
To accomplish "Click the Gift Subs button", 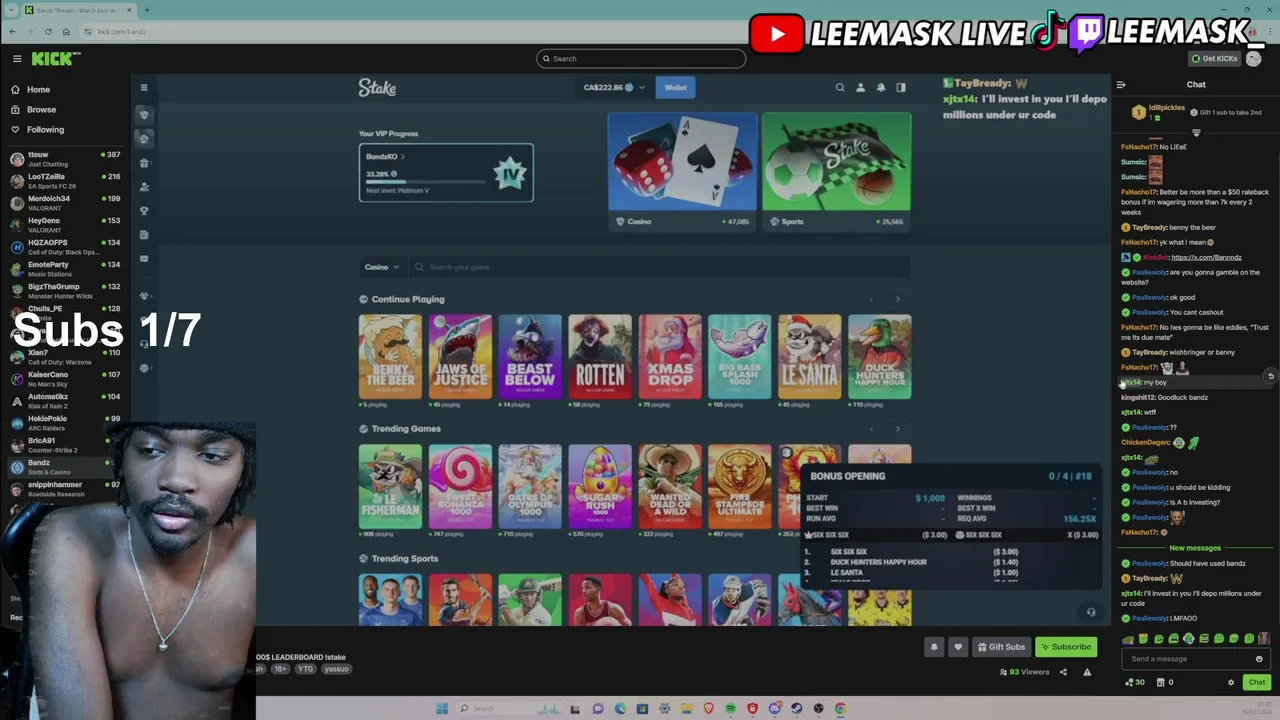I will pos(1001,647).
